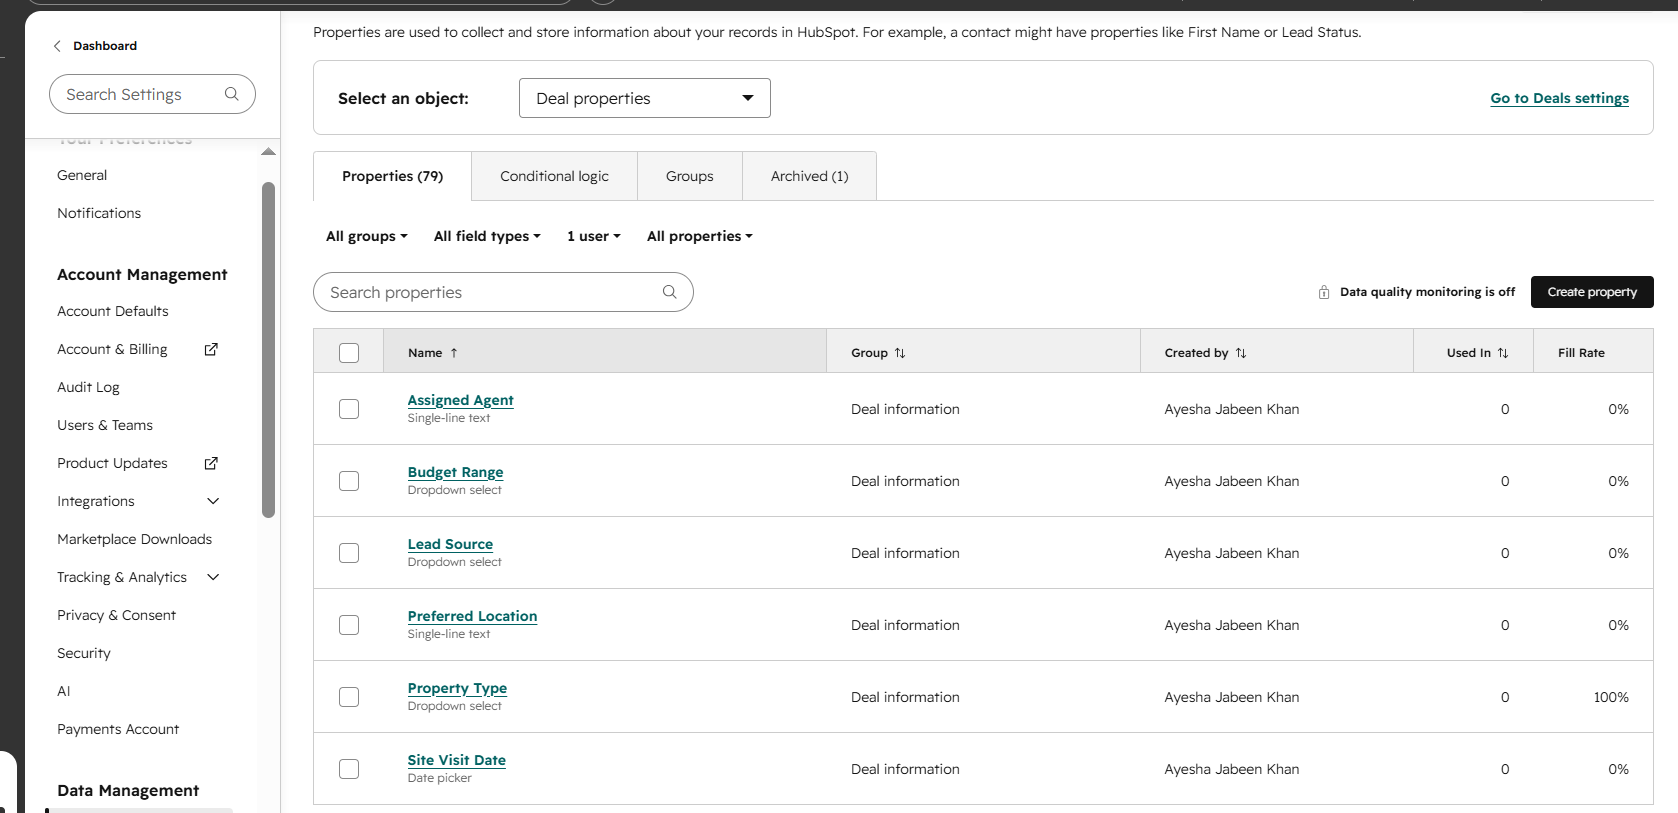Click 'Data quality monitoring is off' text
Image resolution: width=1678 pixels, height=813 pixels.
point(1427,292)
